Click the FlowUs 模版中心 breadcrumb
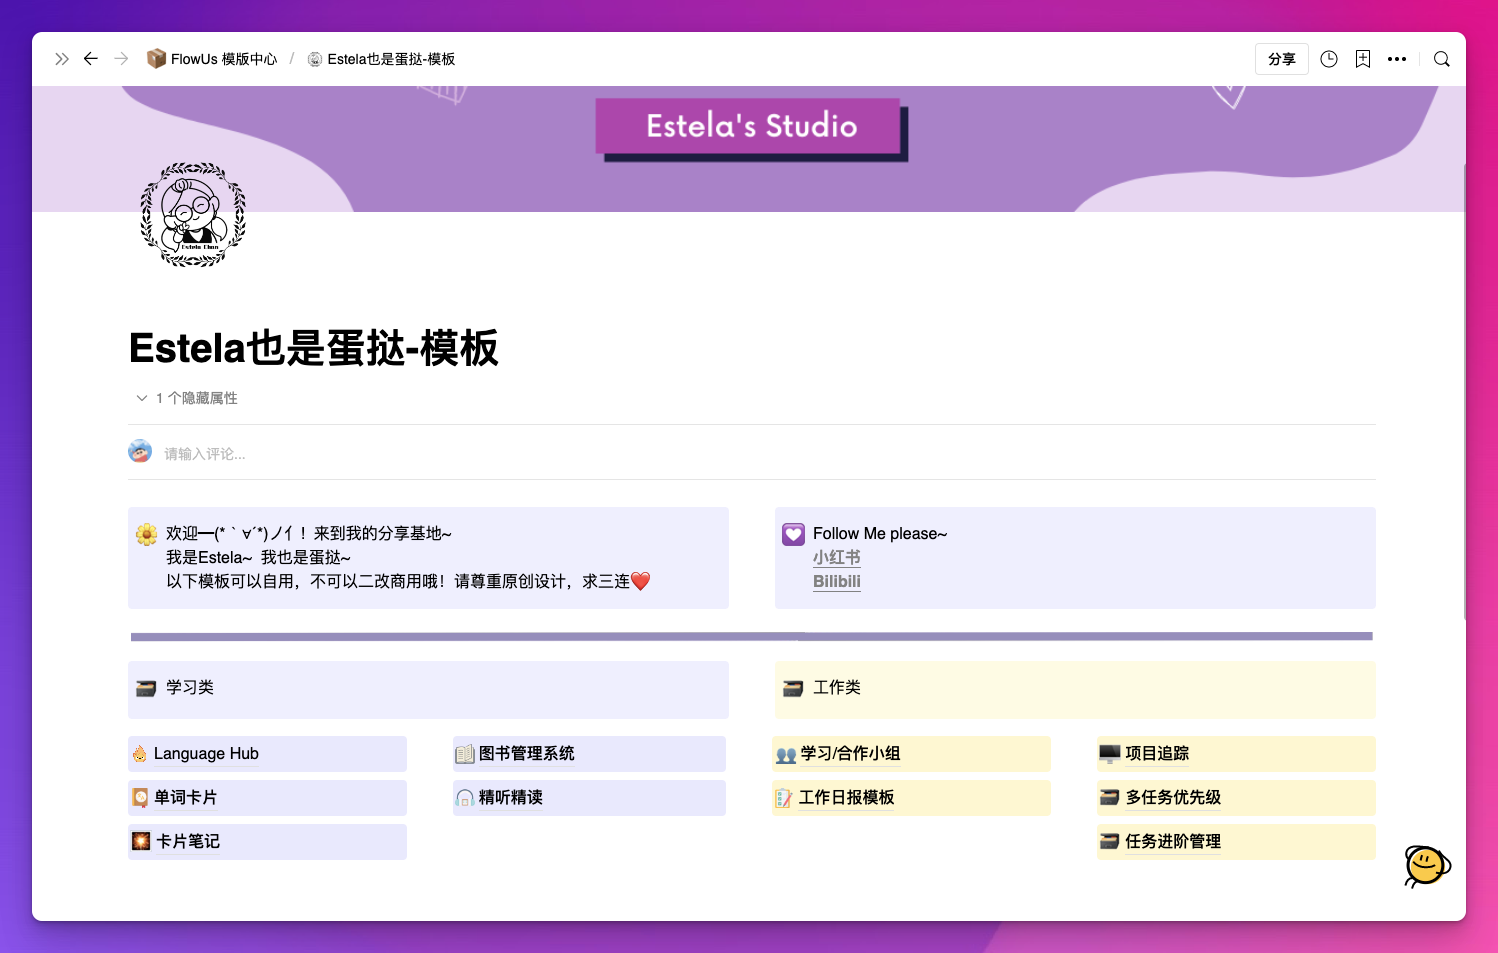Image resolution: width=1498 pixels, height=953 pixels. (x=221, y=59)
